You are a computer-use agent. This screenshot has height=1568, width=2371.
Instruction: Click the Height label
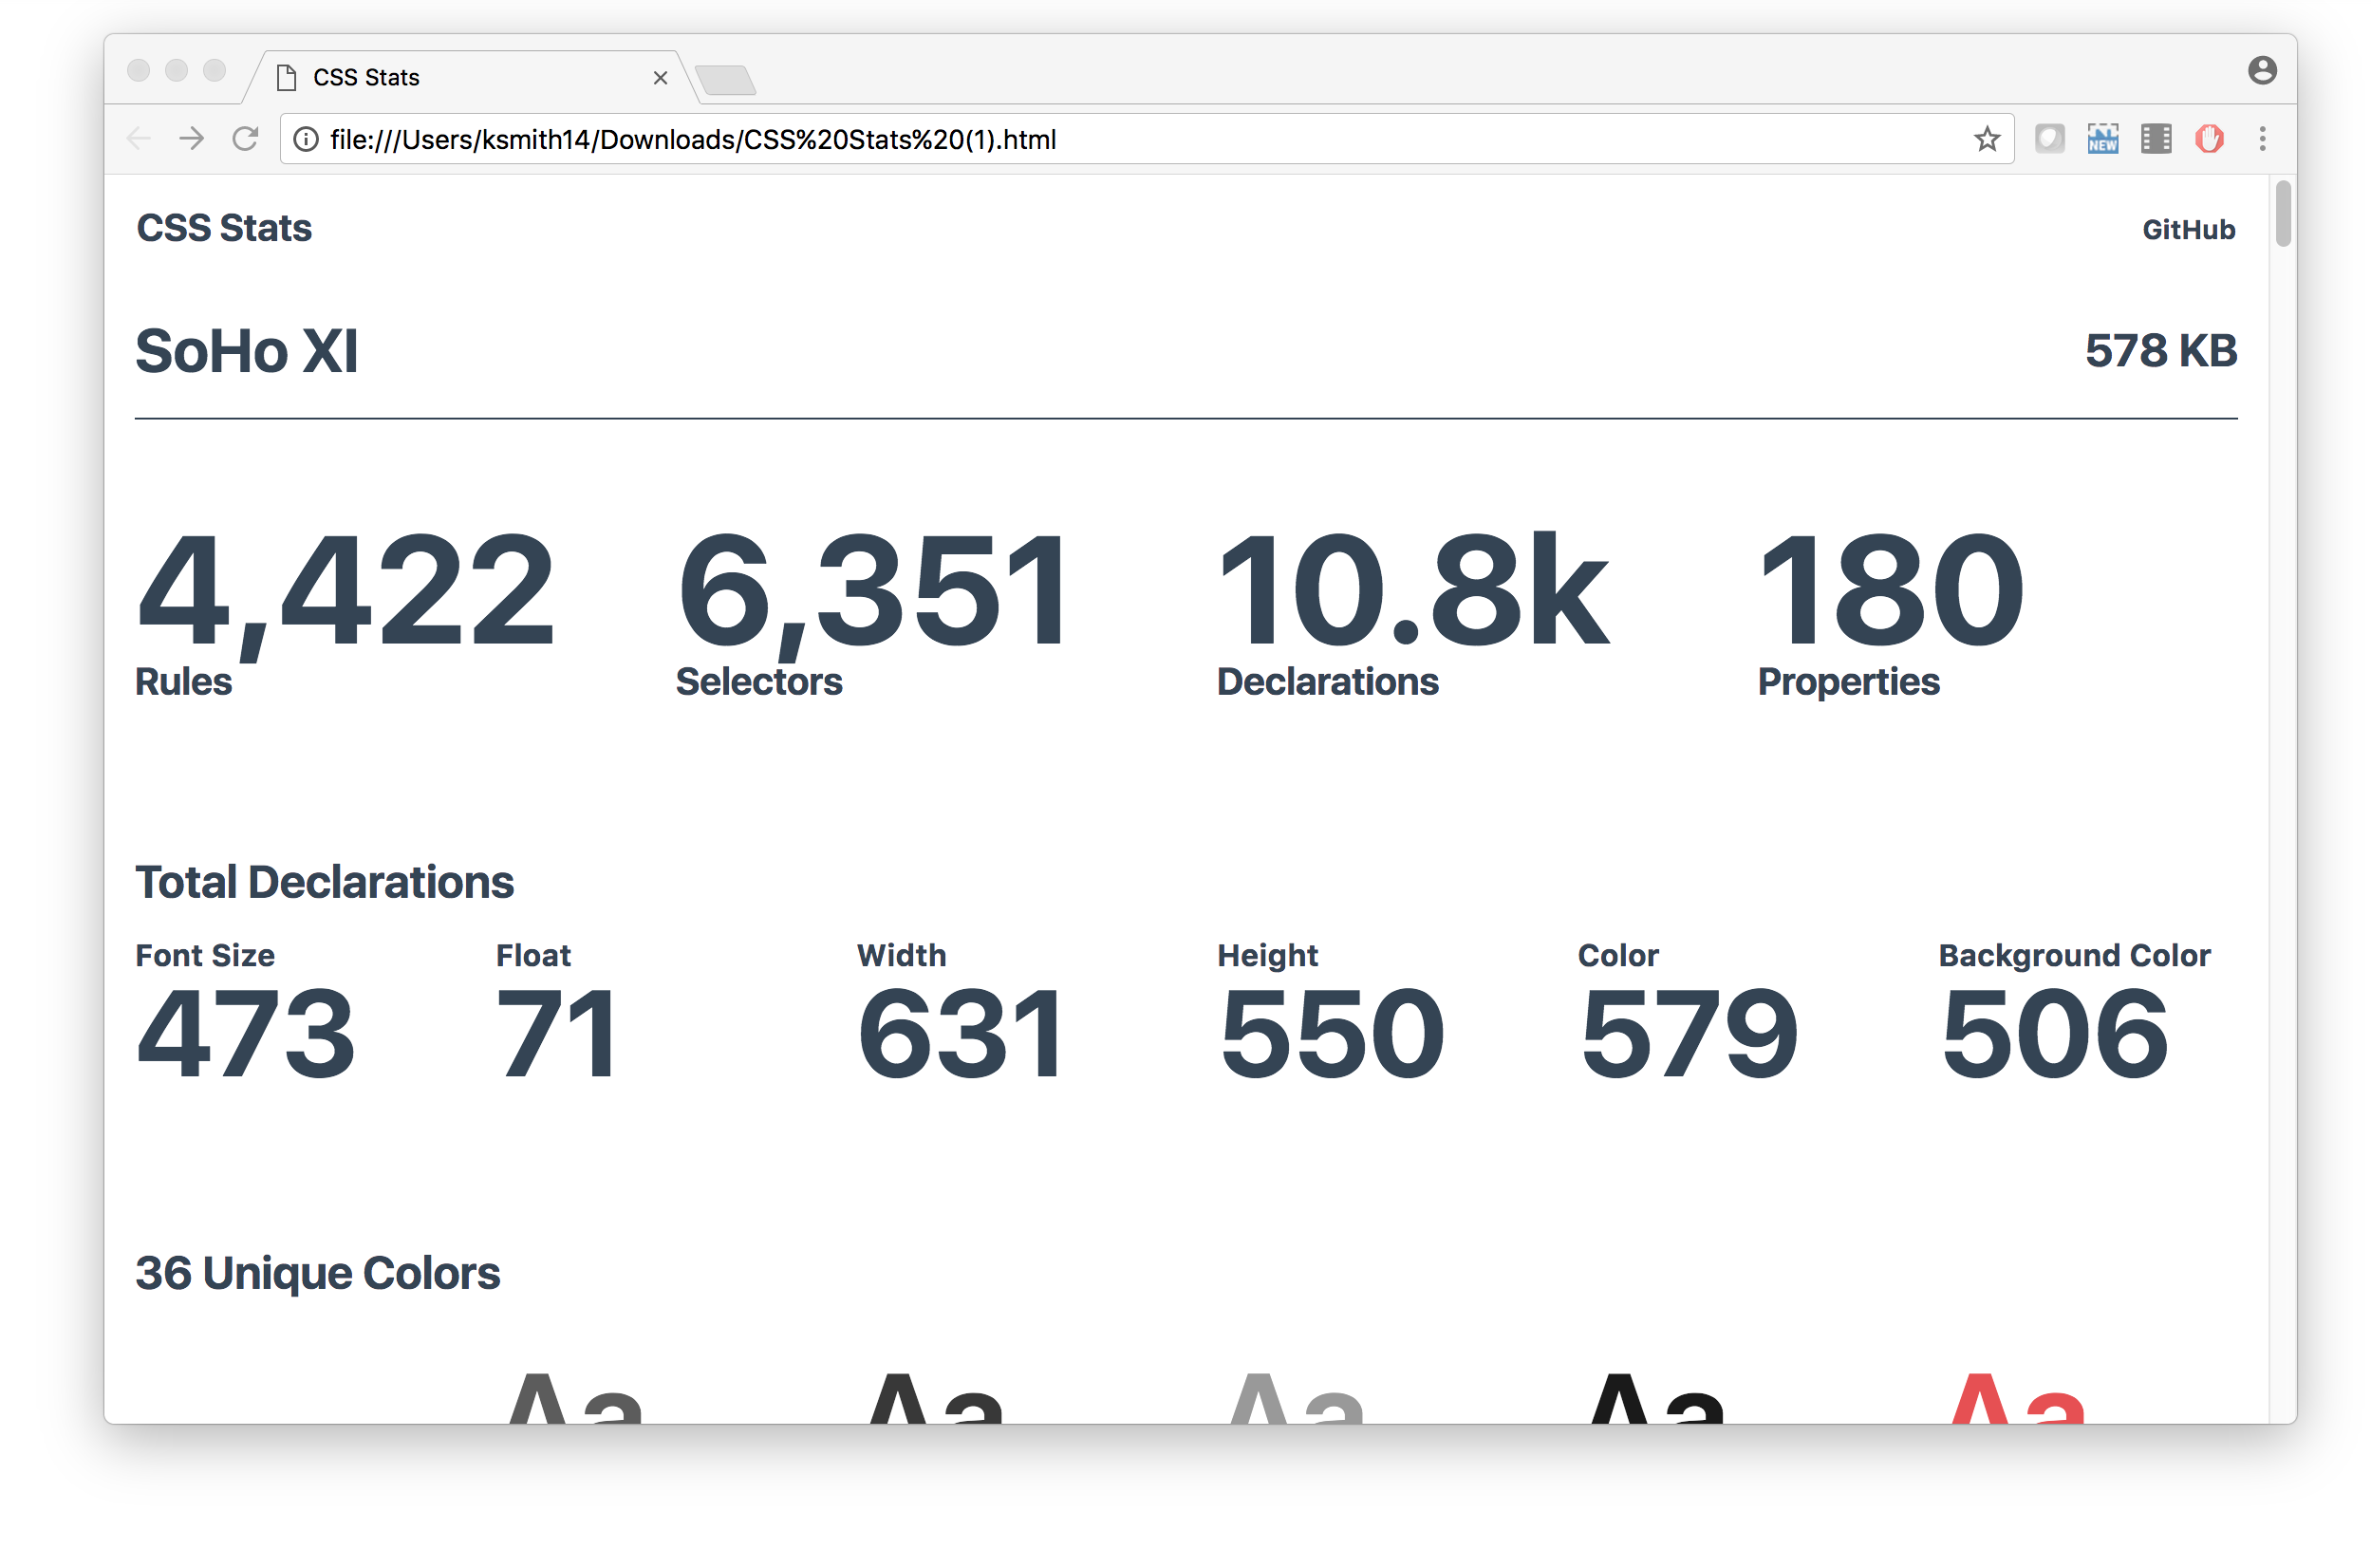point(1267,956)
